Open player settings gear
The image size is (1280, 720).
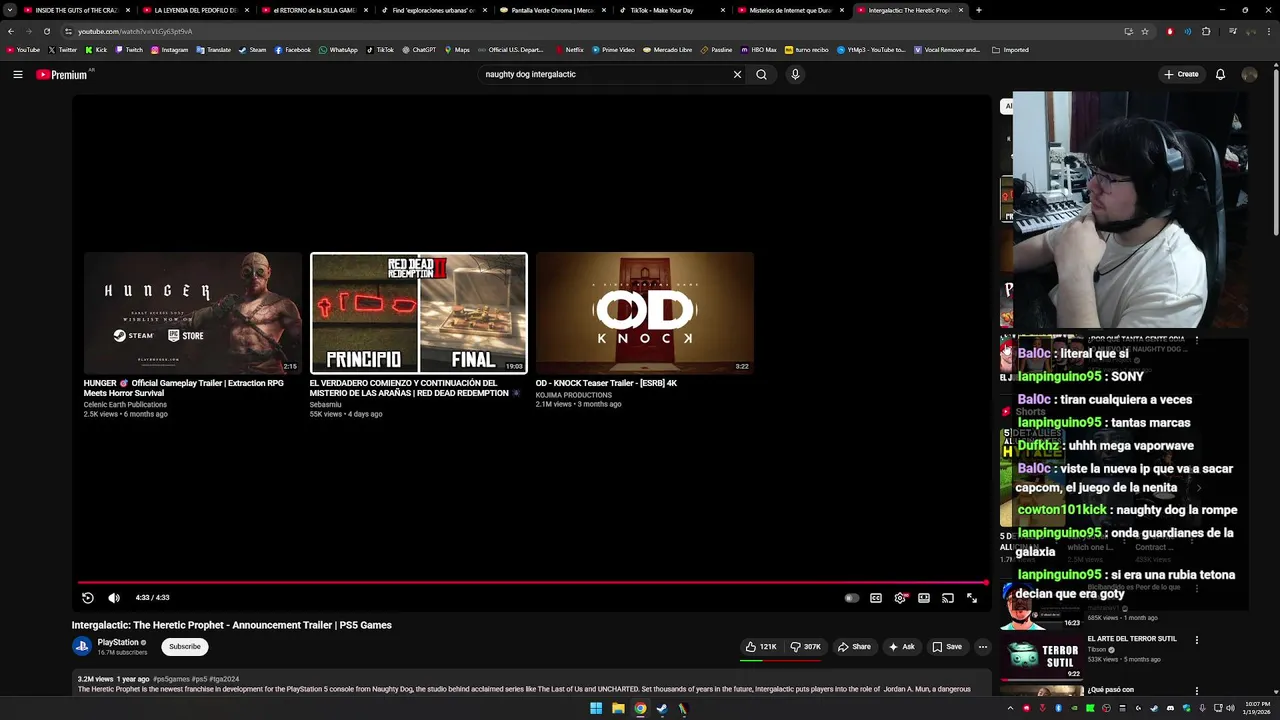(x=900, y=598)
